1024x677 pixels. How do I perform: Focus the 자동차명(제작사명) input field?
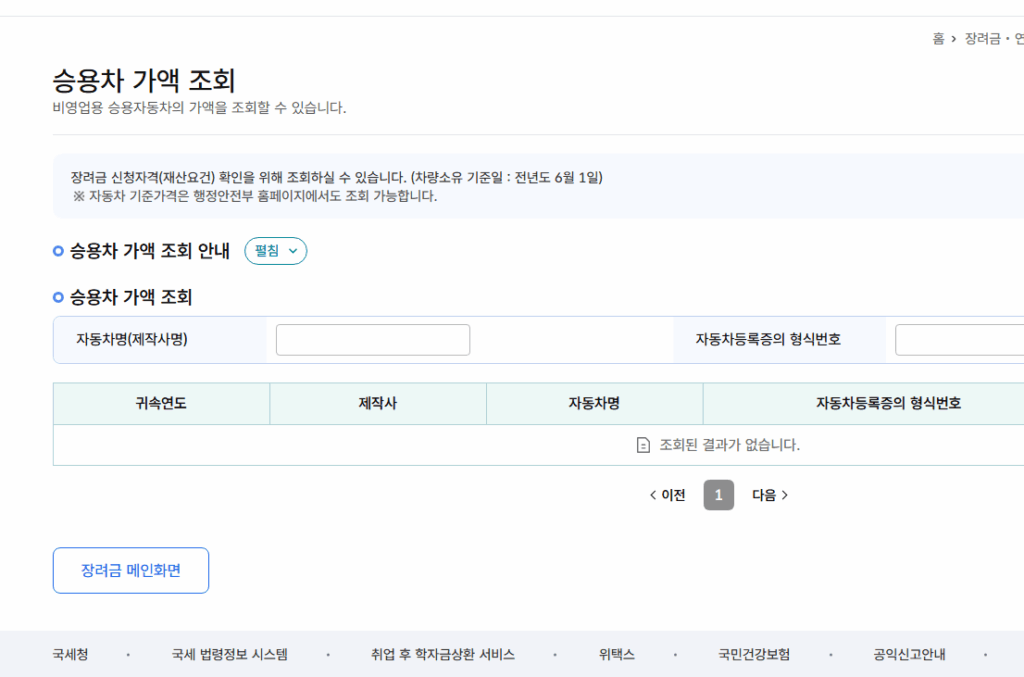[372, 339]
